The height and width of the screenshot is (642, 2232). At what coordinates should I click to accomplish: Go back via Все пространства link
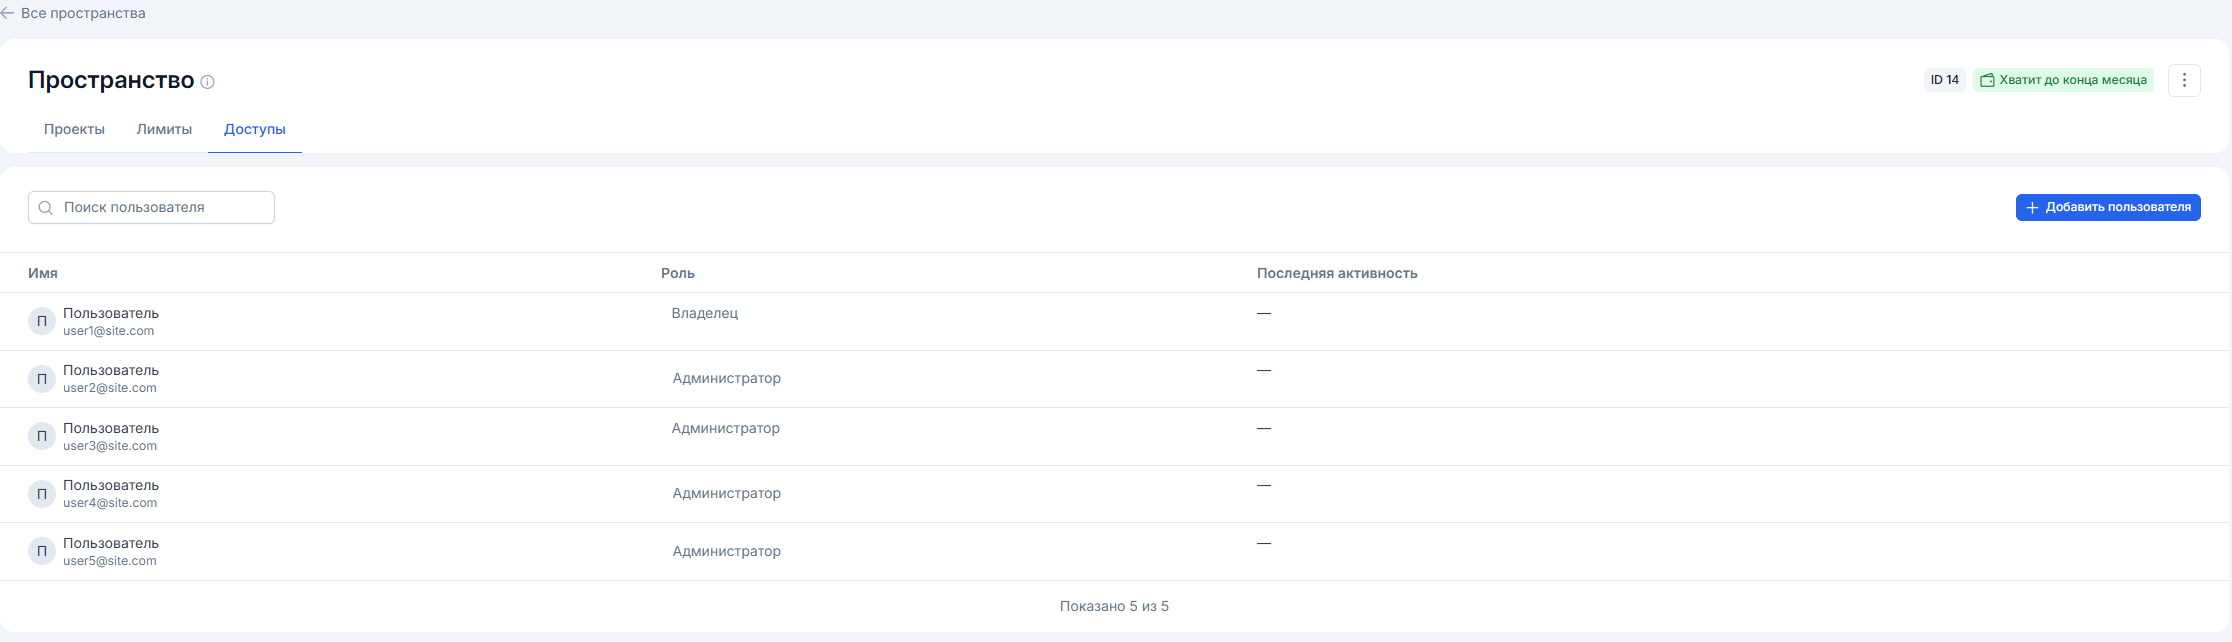(83, 13)
